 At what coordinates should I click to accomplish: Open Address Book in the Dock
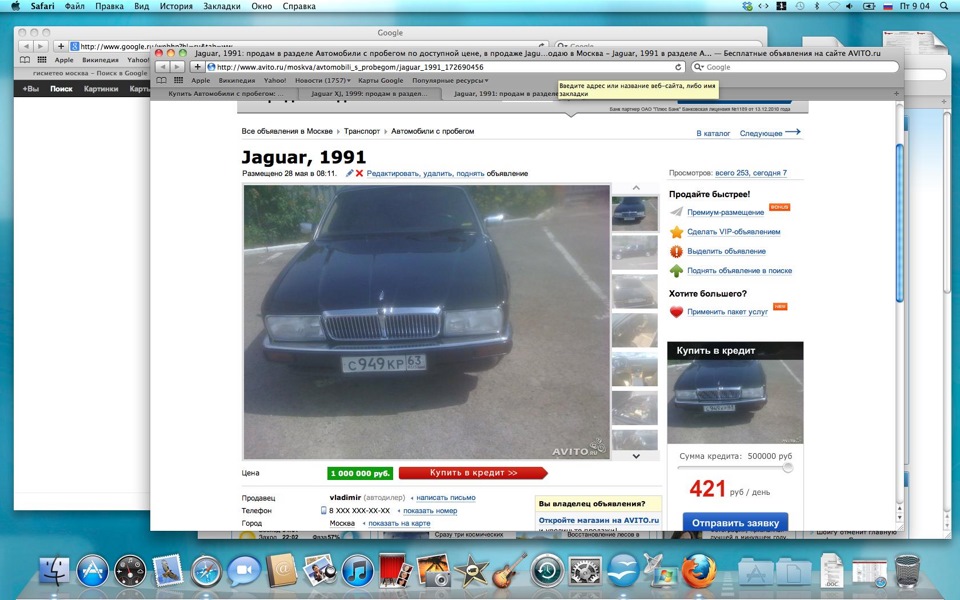(x=281, y=570)
